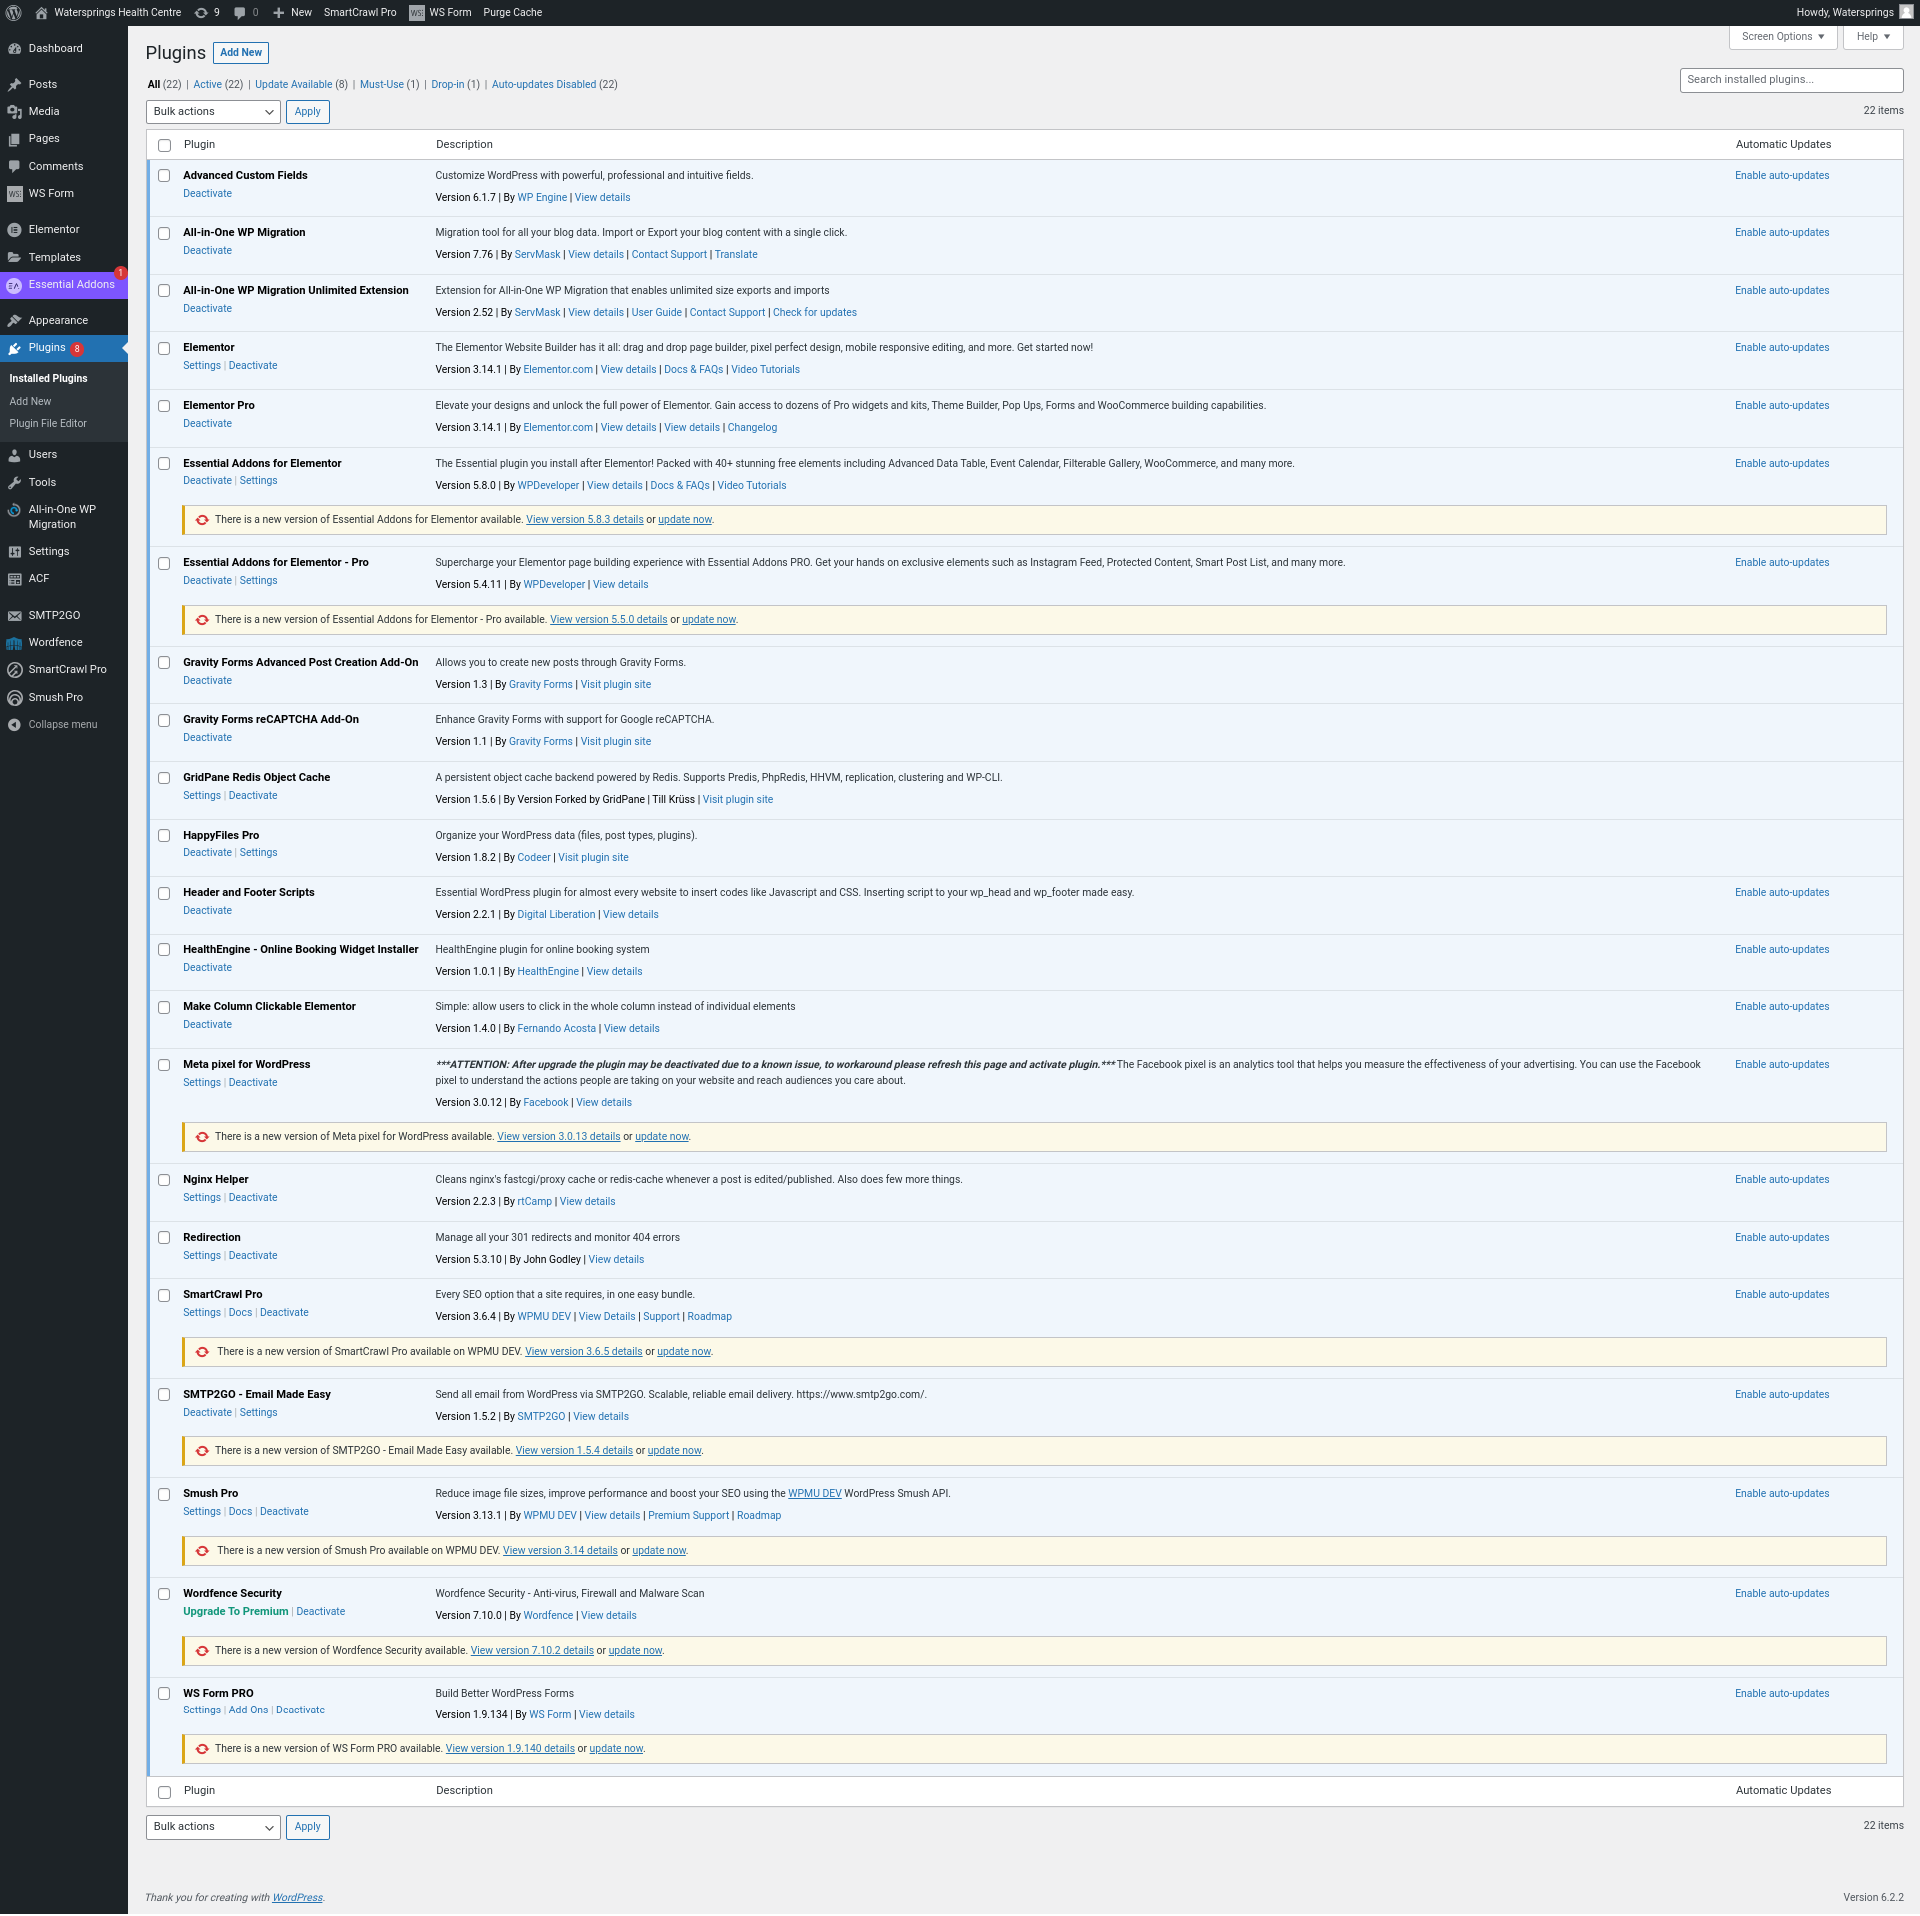The height and width of the screenshot is (1916, 1920).
Task: Open the Dashboard sidebar icon
Action: (14, 49)
